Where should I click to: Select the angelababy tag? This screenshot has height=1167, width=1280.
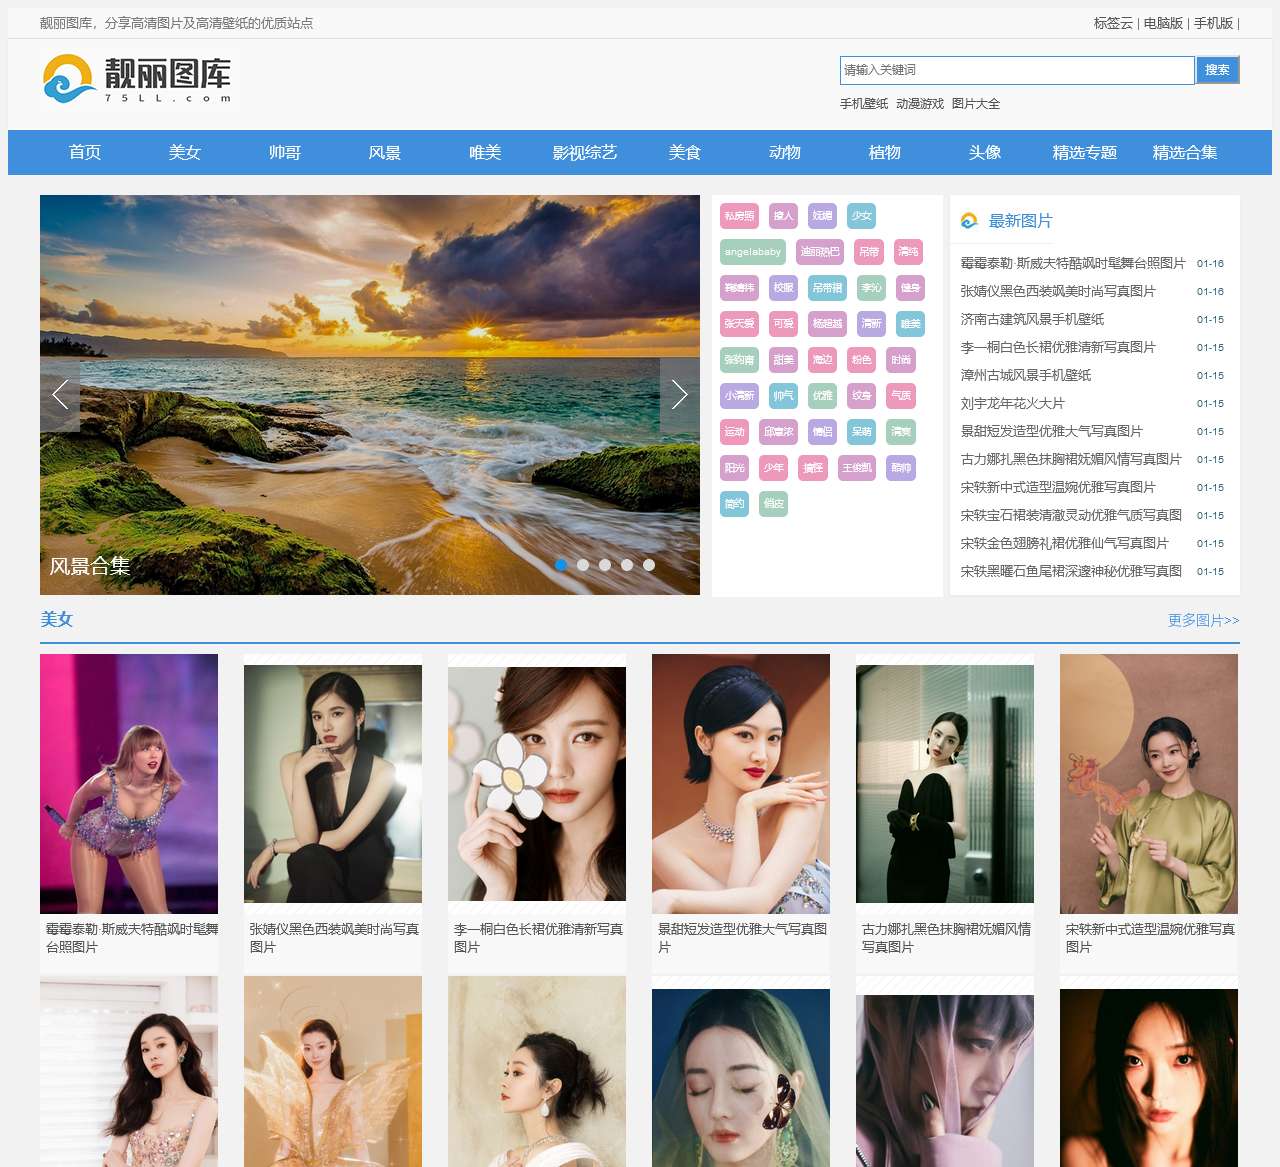[x=753, y=252]
